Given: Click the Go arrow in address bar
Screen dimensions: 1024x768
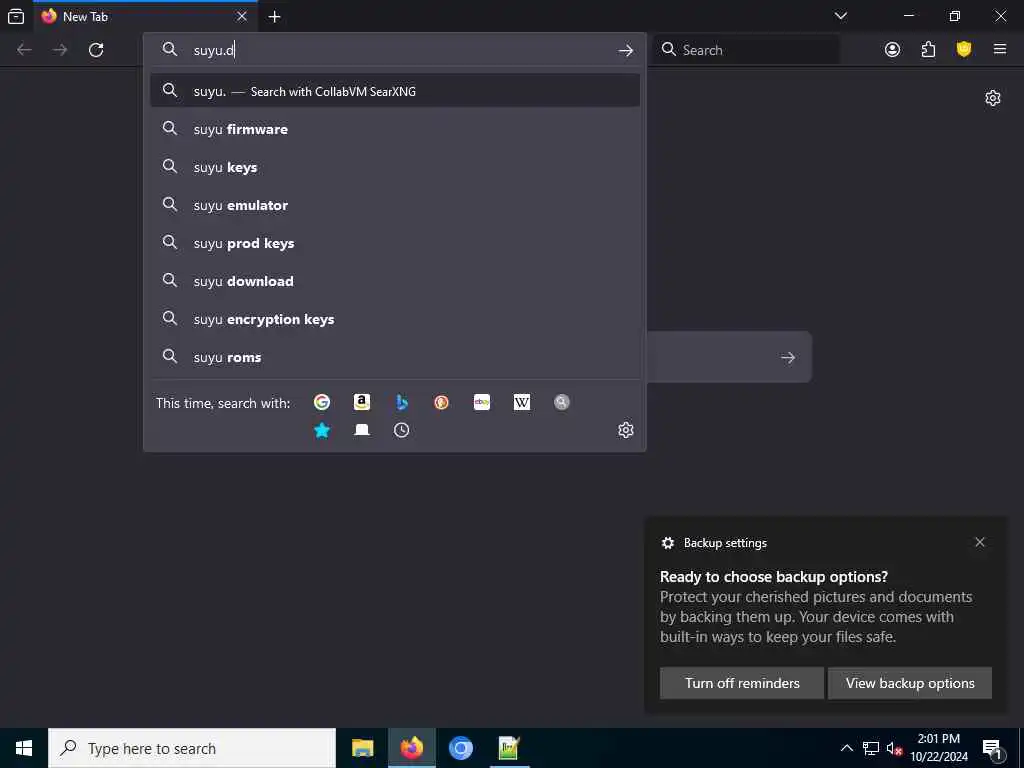Looking at the screenshot, I should (x=626, y=50).
